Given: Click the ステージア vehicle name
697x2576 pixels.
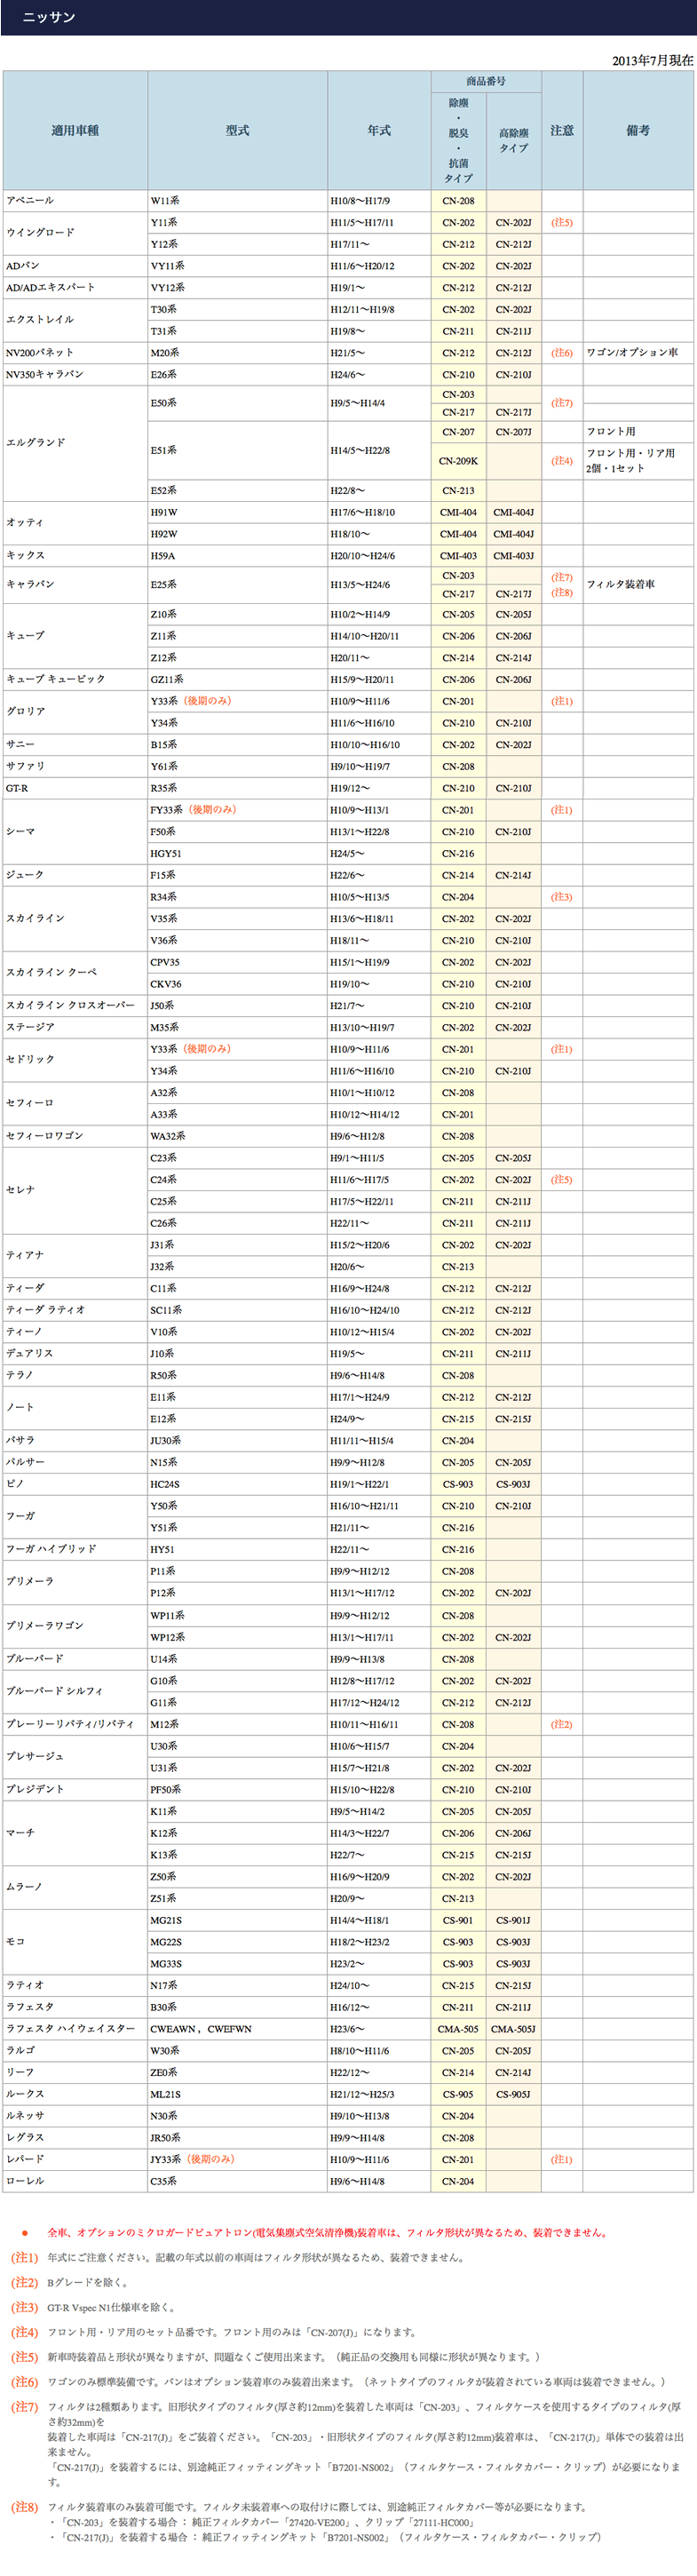Looking at the screenshot, I should click(30, 1028).
